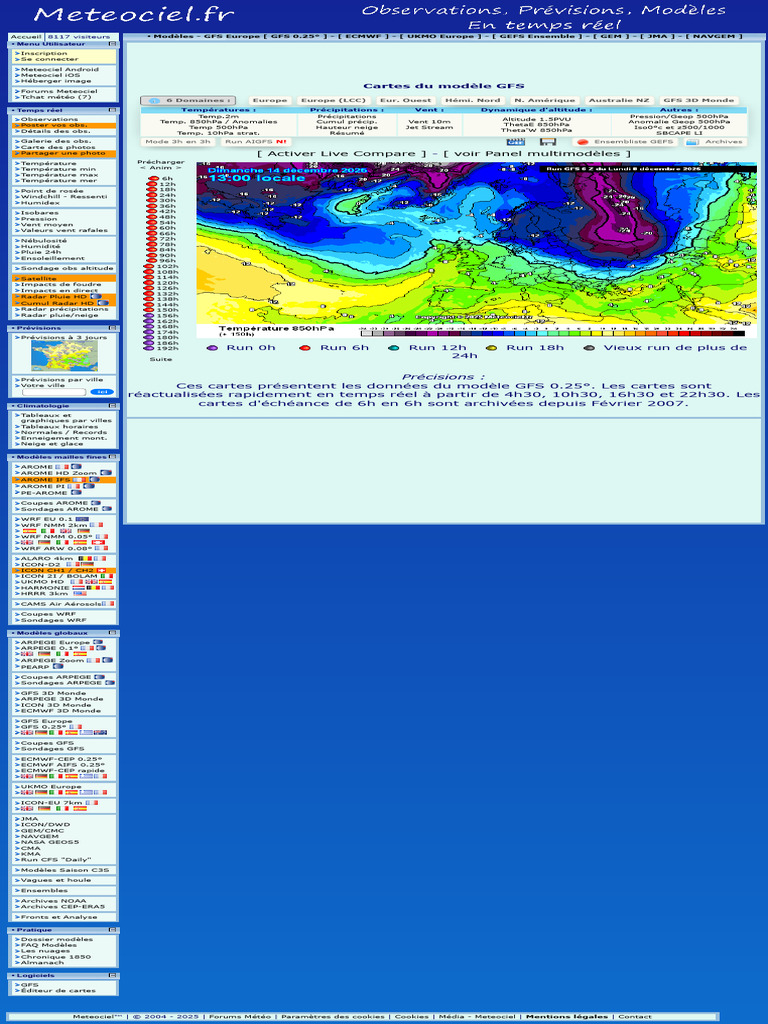Image resolution: width=768 pixels, height=1024 pixels.
Task: Collapse the Menu Utilisateur panel
Action: (x=112, y=44)
